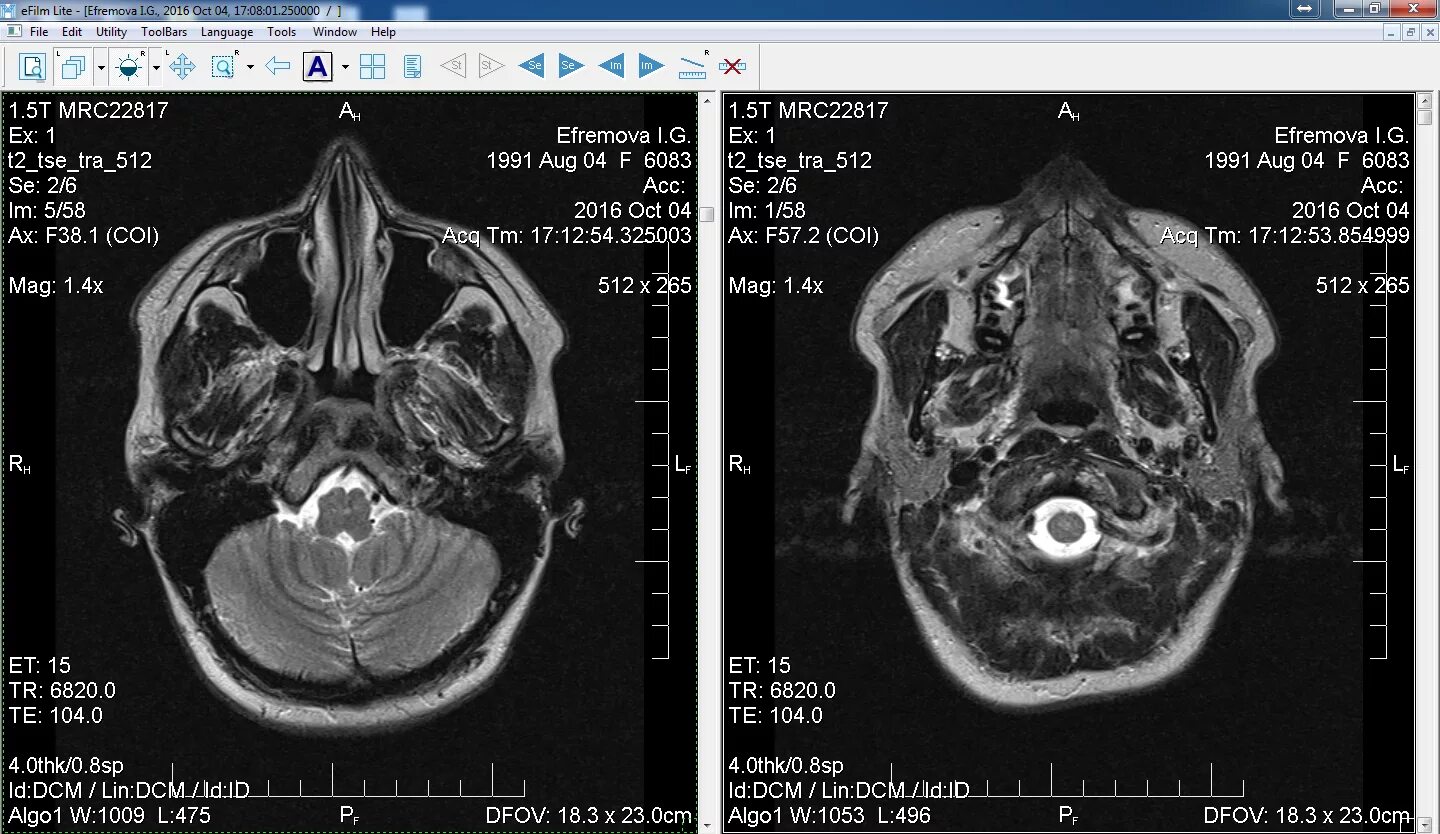Viewport: 1440px width, 834px height.
Task: Open the screen layout grid tool
Action: 372,67
